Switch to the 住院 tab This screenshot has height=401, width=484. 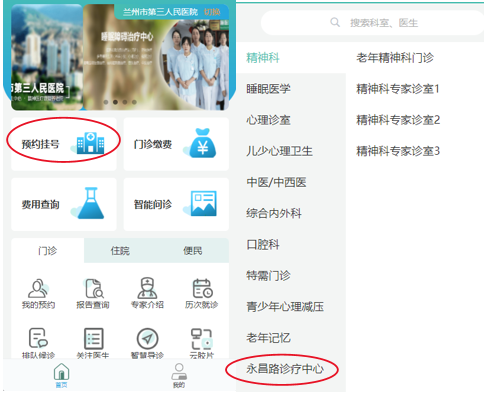pos(120,250)
